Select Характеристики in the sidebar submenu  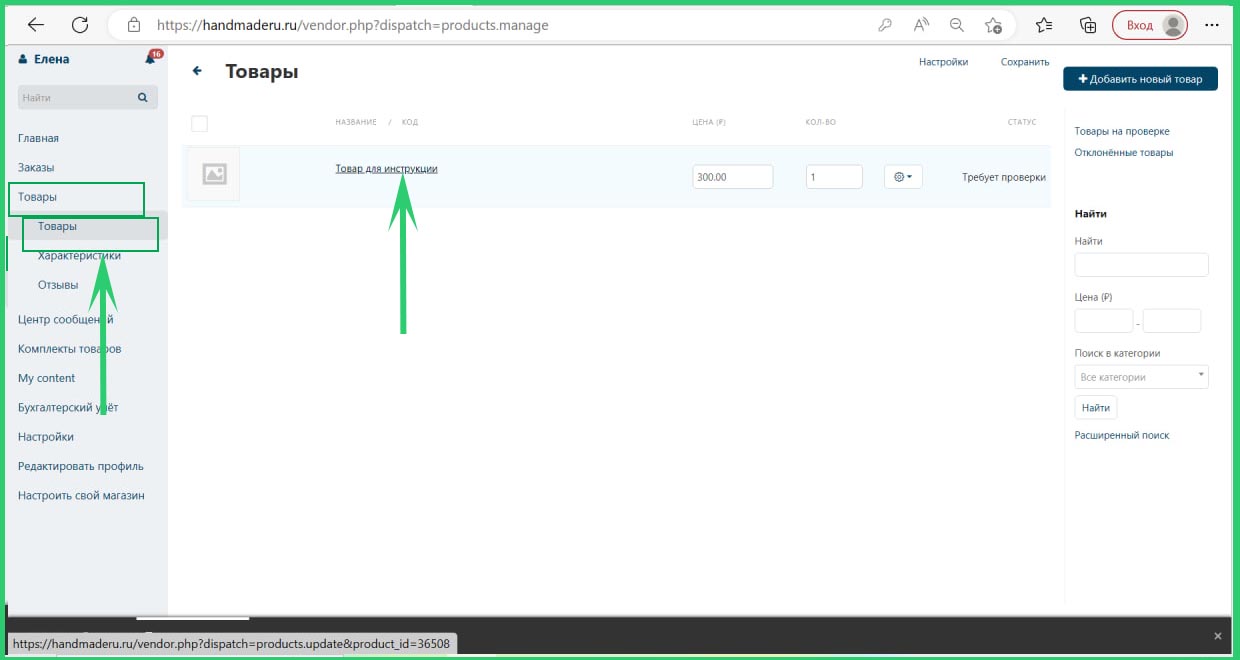pos(79,256)
